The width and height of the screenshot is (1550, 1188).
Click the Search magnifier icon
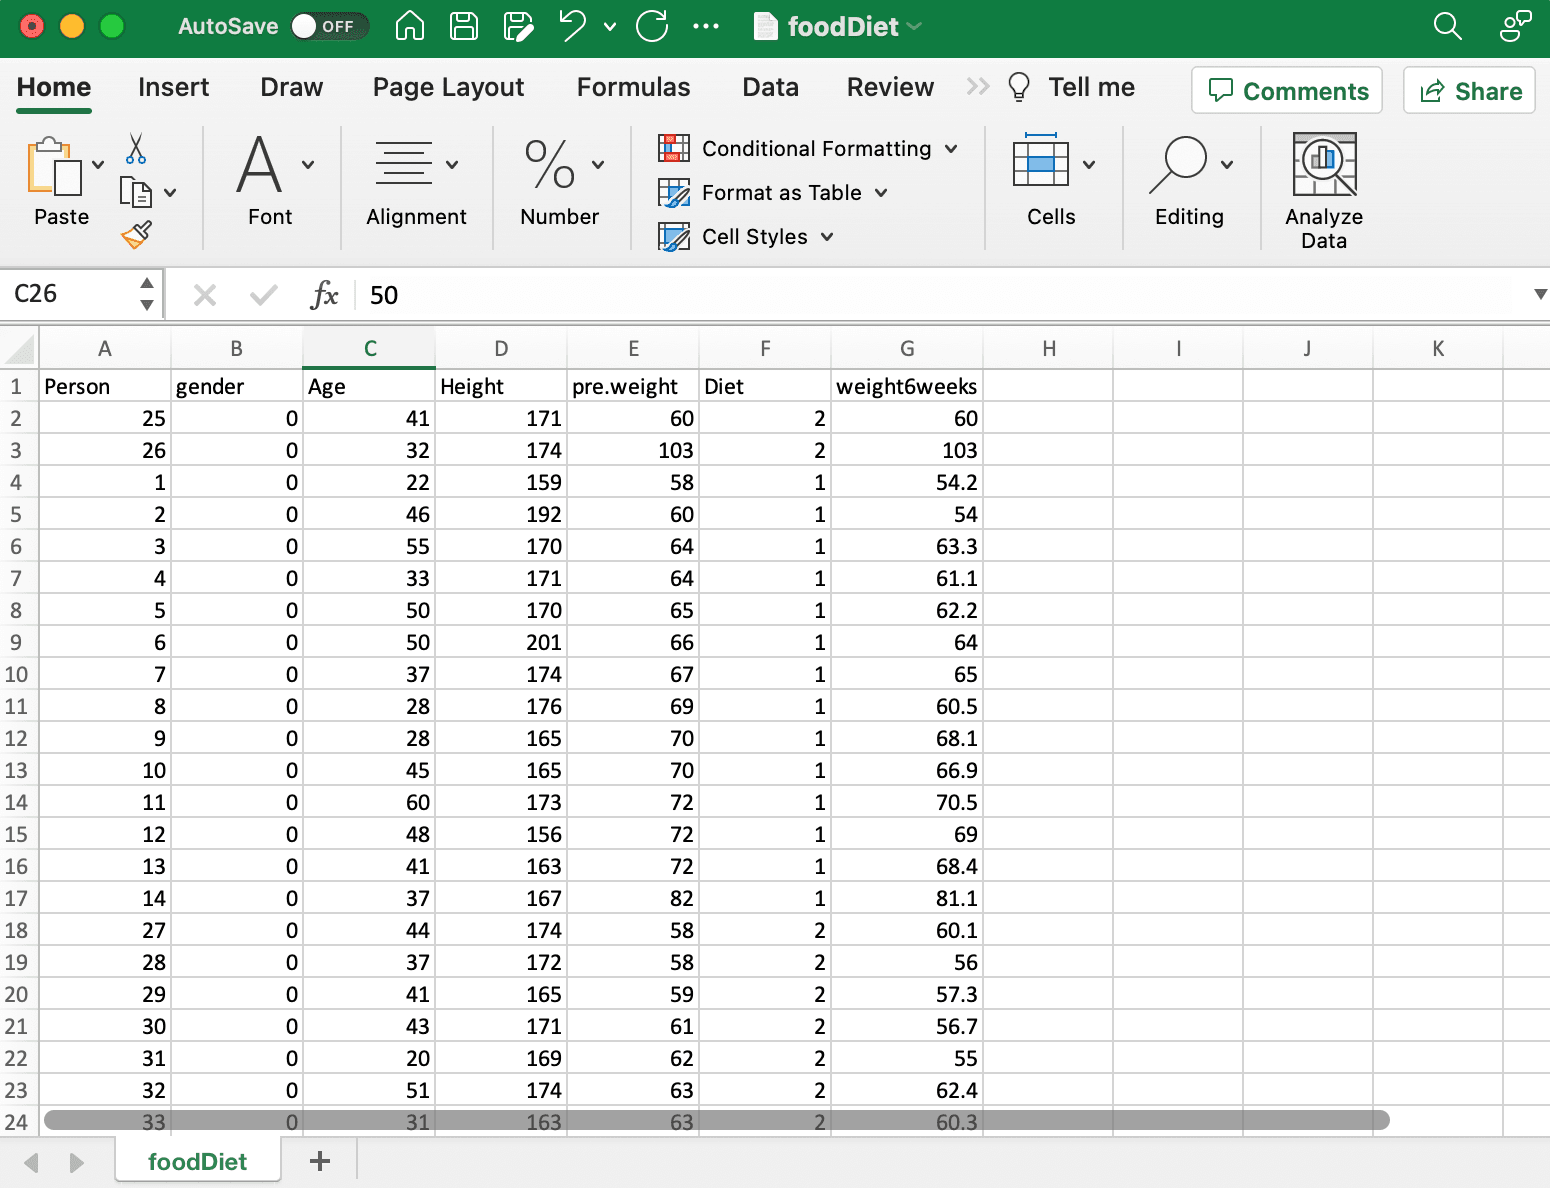click(x=1447, y=26)
